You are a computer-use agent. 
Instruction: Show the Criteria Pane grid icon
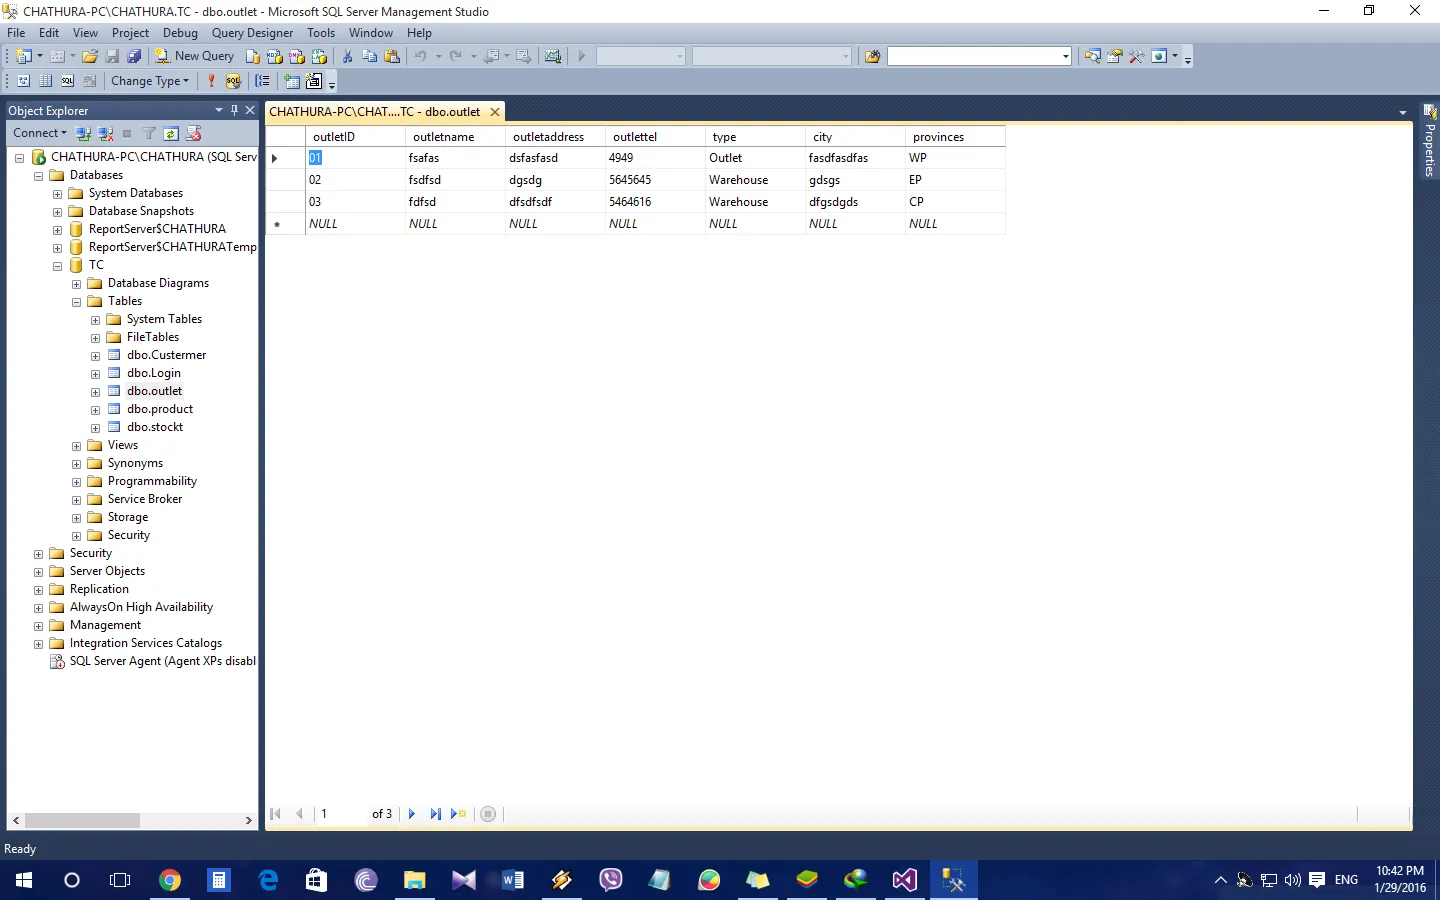(x=46, y=81)
